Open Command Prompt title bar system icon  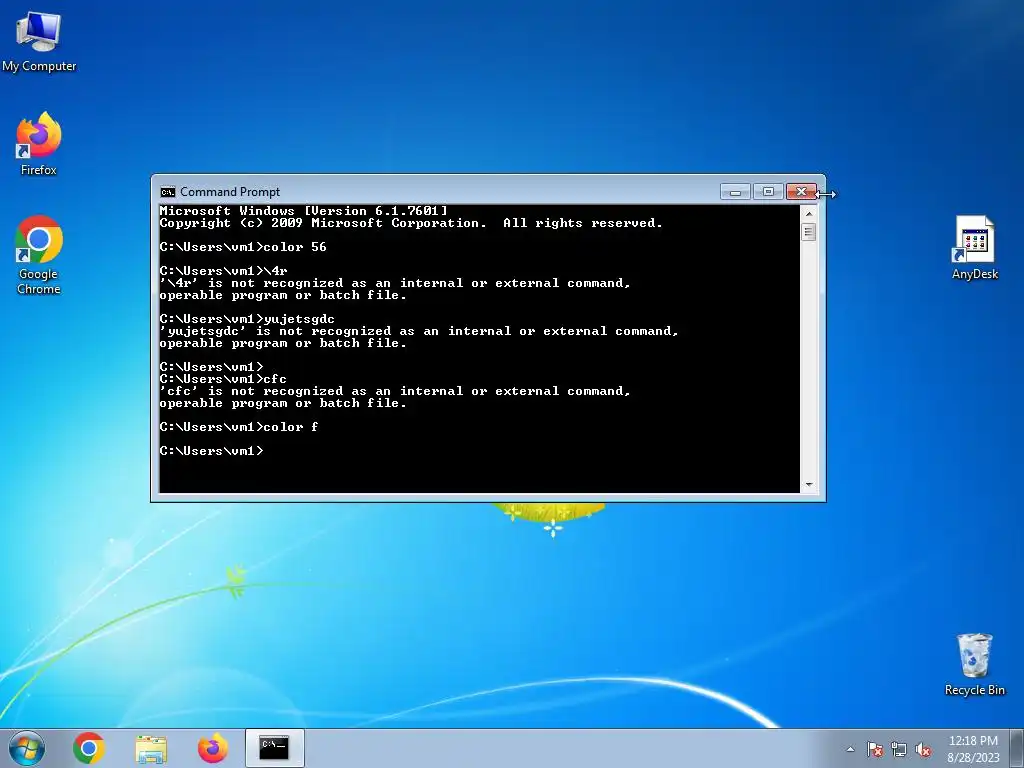click(x=168, y=191)
